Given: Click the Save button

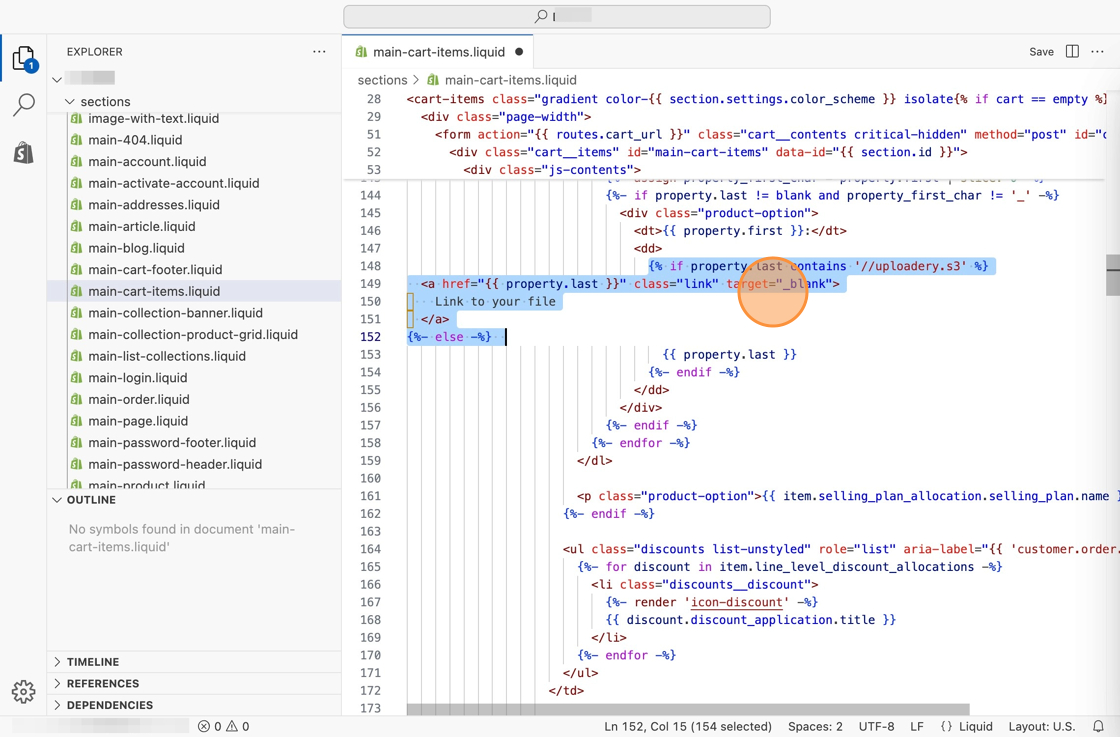Looking at the screenshot, I should tap(1041, 52).
